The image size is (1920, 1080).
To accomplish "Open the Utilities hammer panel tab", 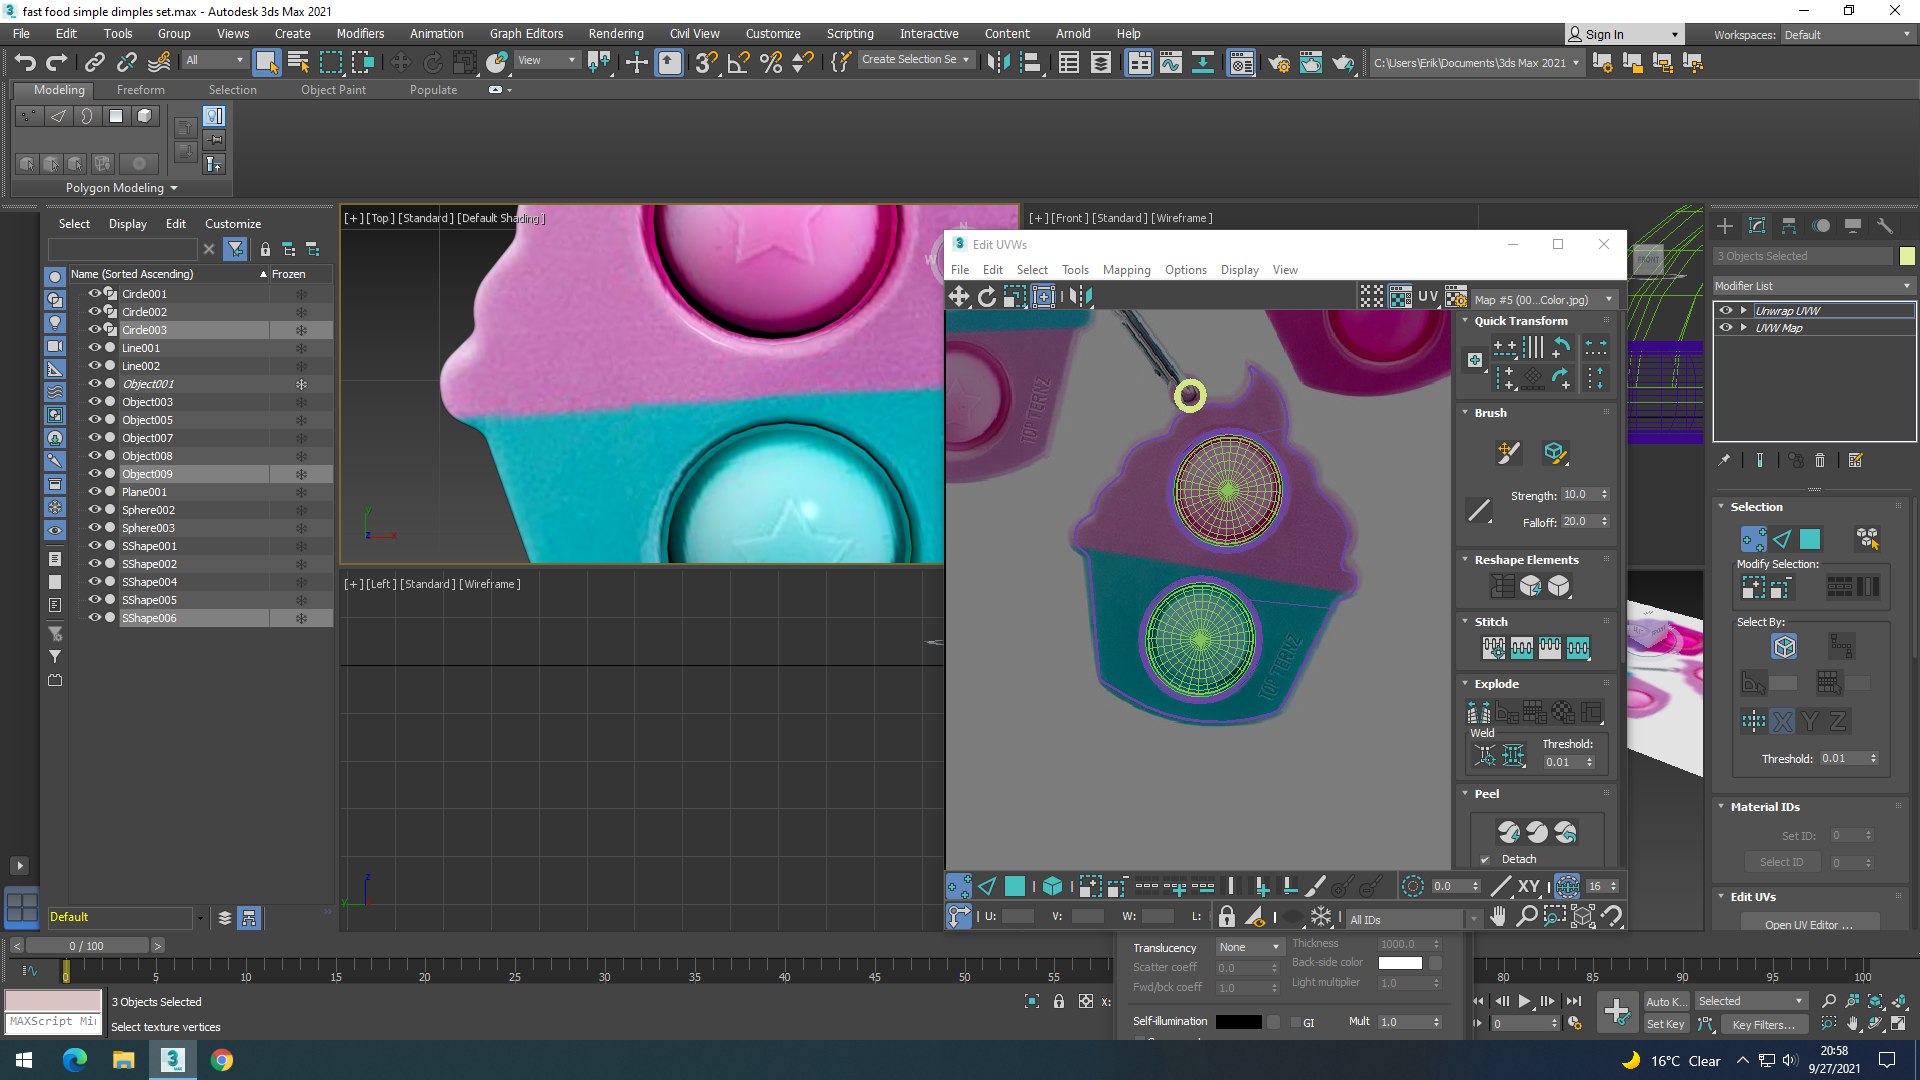I will click(x=1885, y=226).
